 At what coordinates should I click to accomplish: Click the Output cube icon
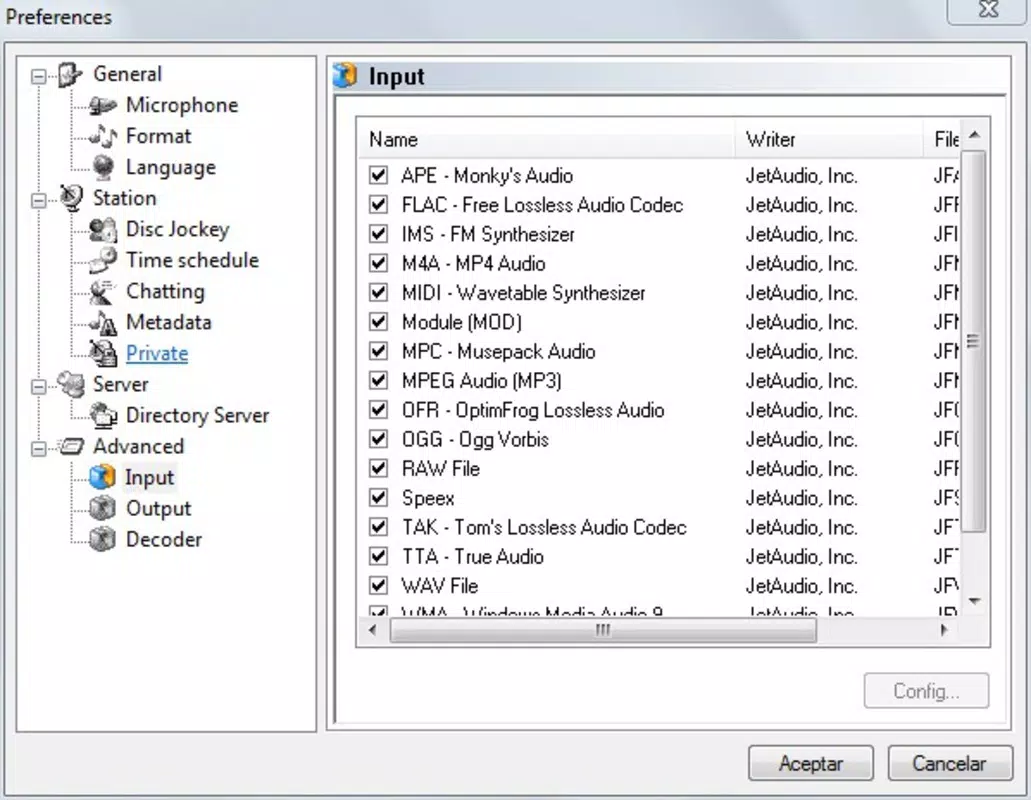click(x=103, y=508)
